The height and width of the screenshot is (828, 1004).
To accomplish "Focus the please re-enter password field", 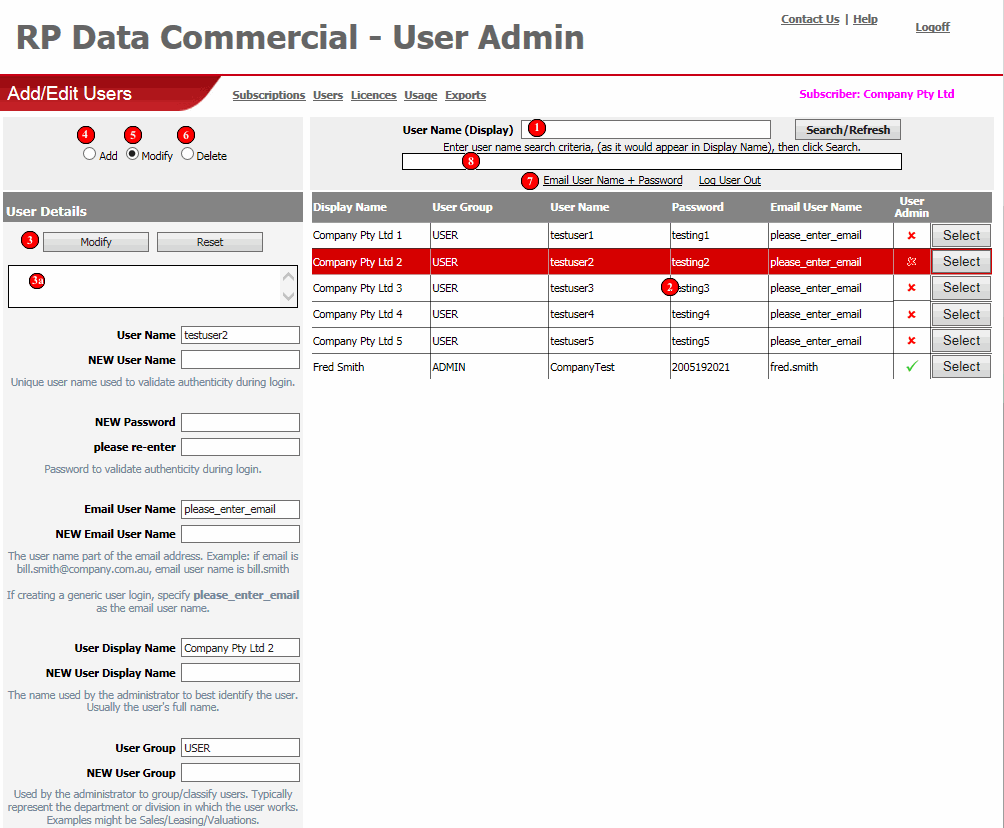I will [x=240, y=447].
